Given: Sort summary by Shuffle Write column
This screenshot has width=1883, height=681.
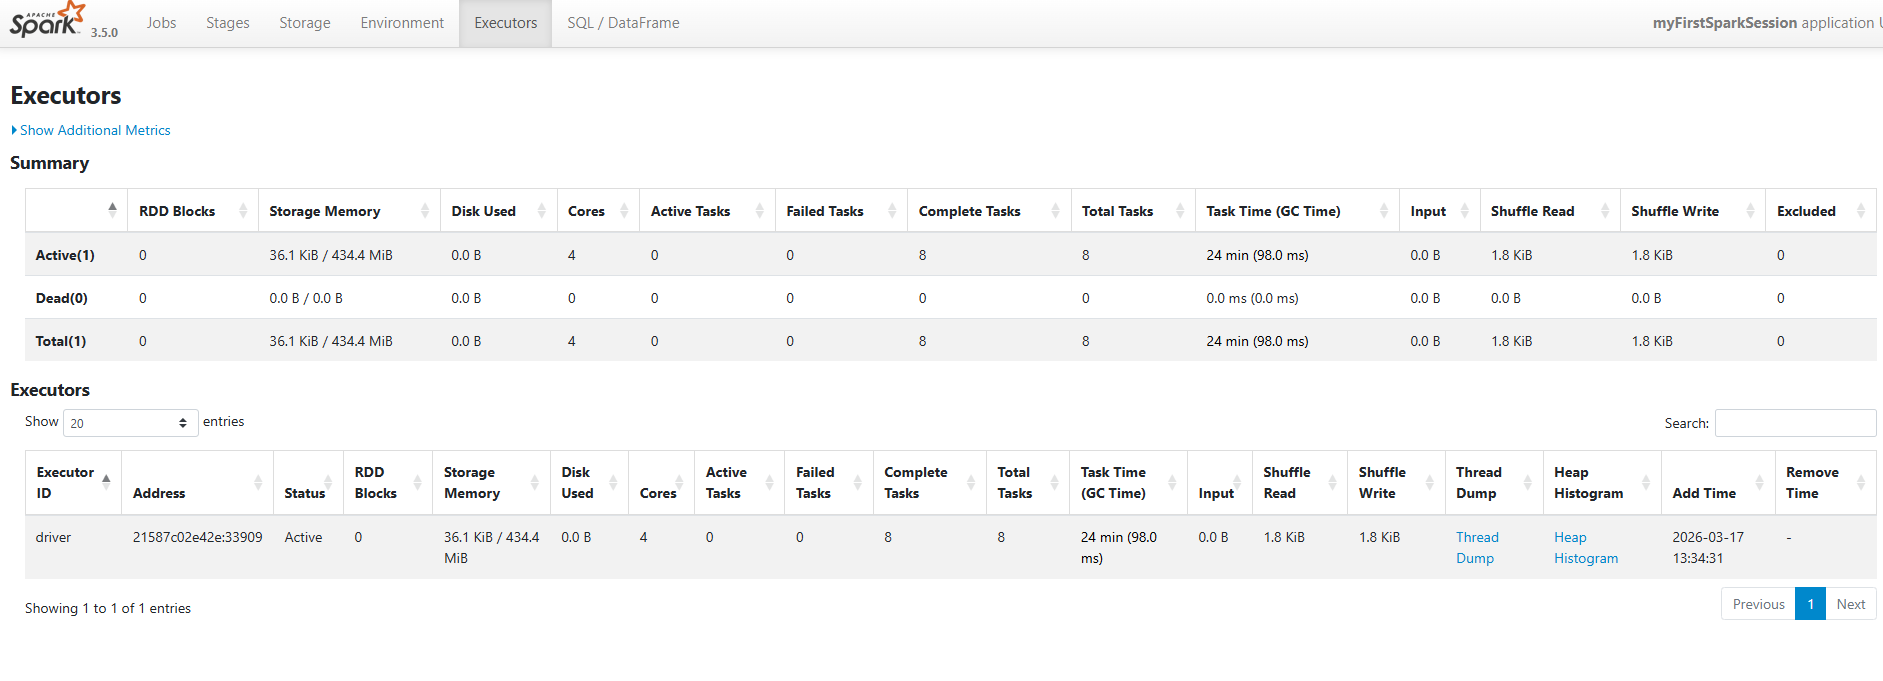Looking at the screenshot, I should [x=1693, y=211].
